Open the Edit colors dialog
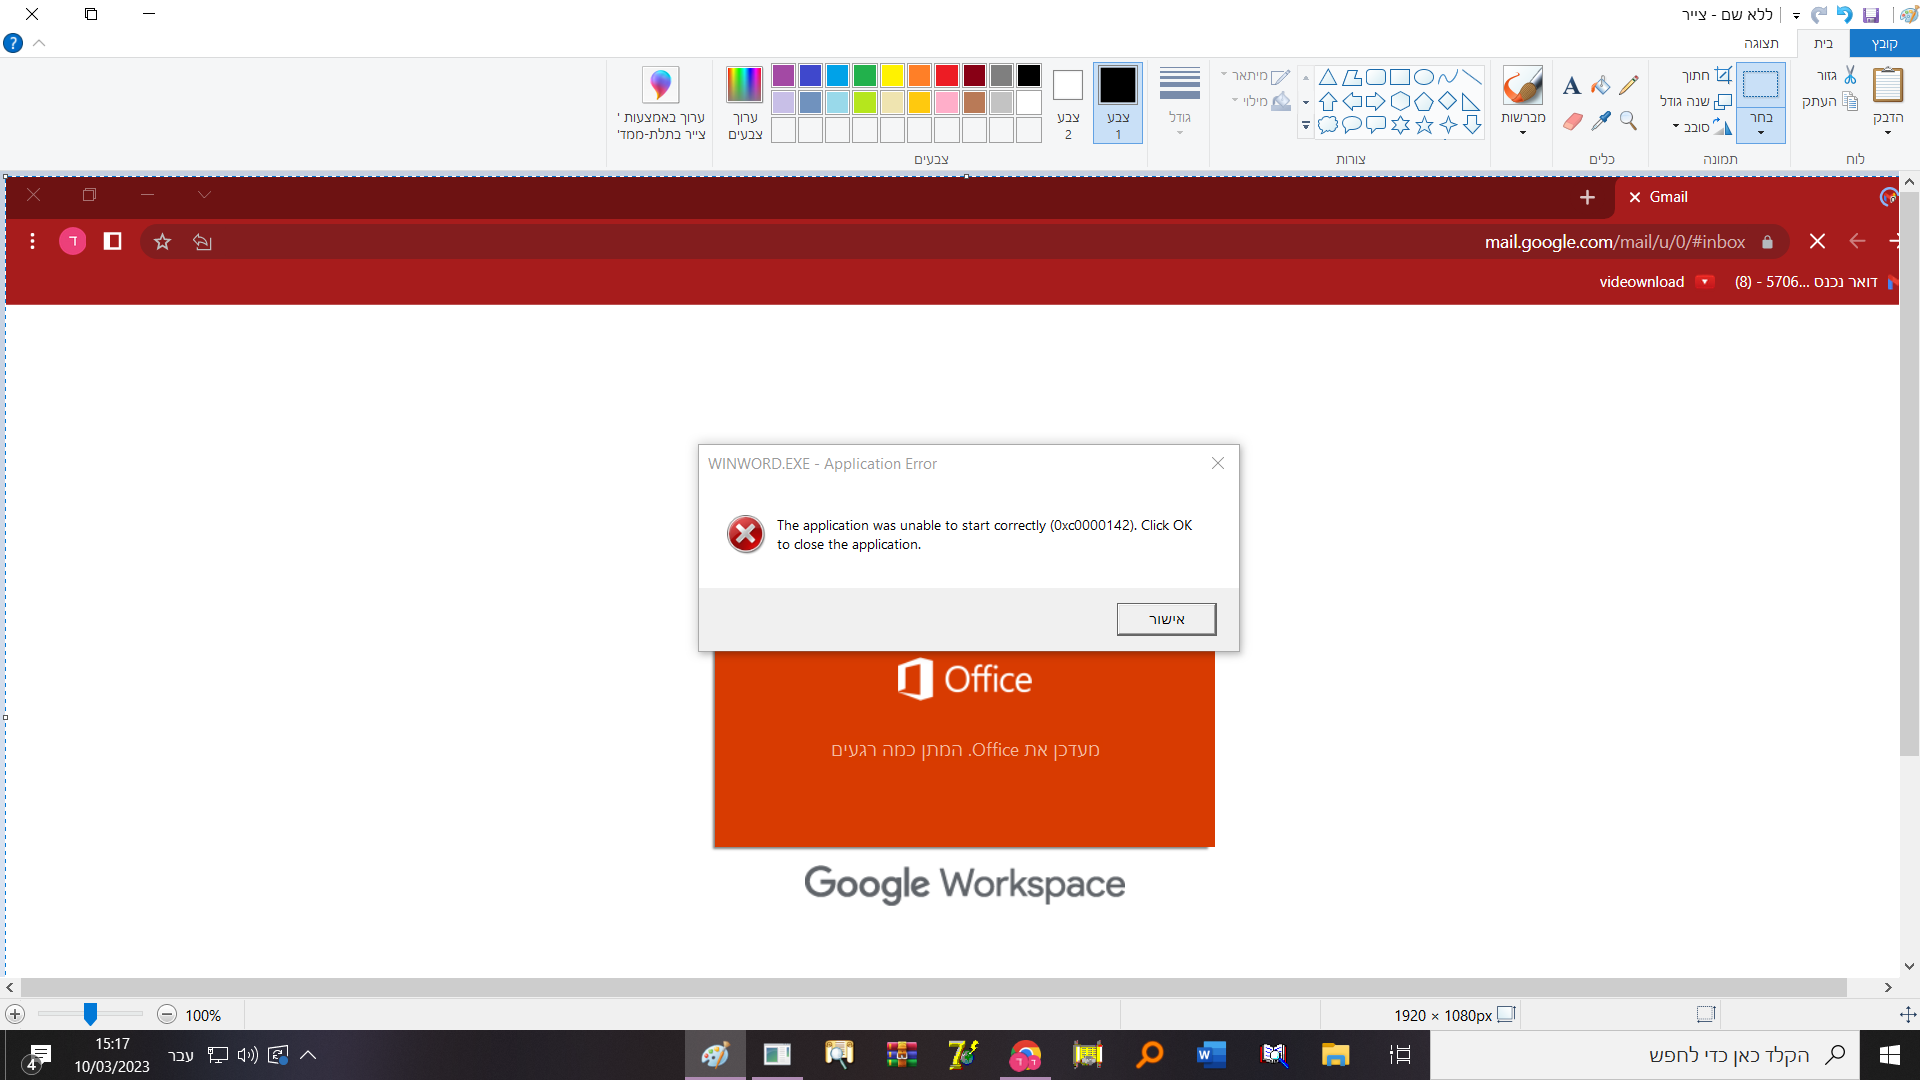 point(745,103)
